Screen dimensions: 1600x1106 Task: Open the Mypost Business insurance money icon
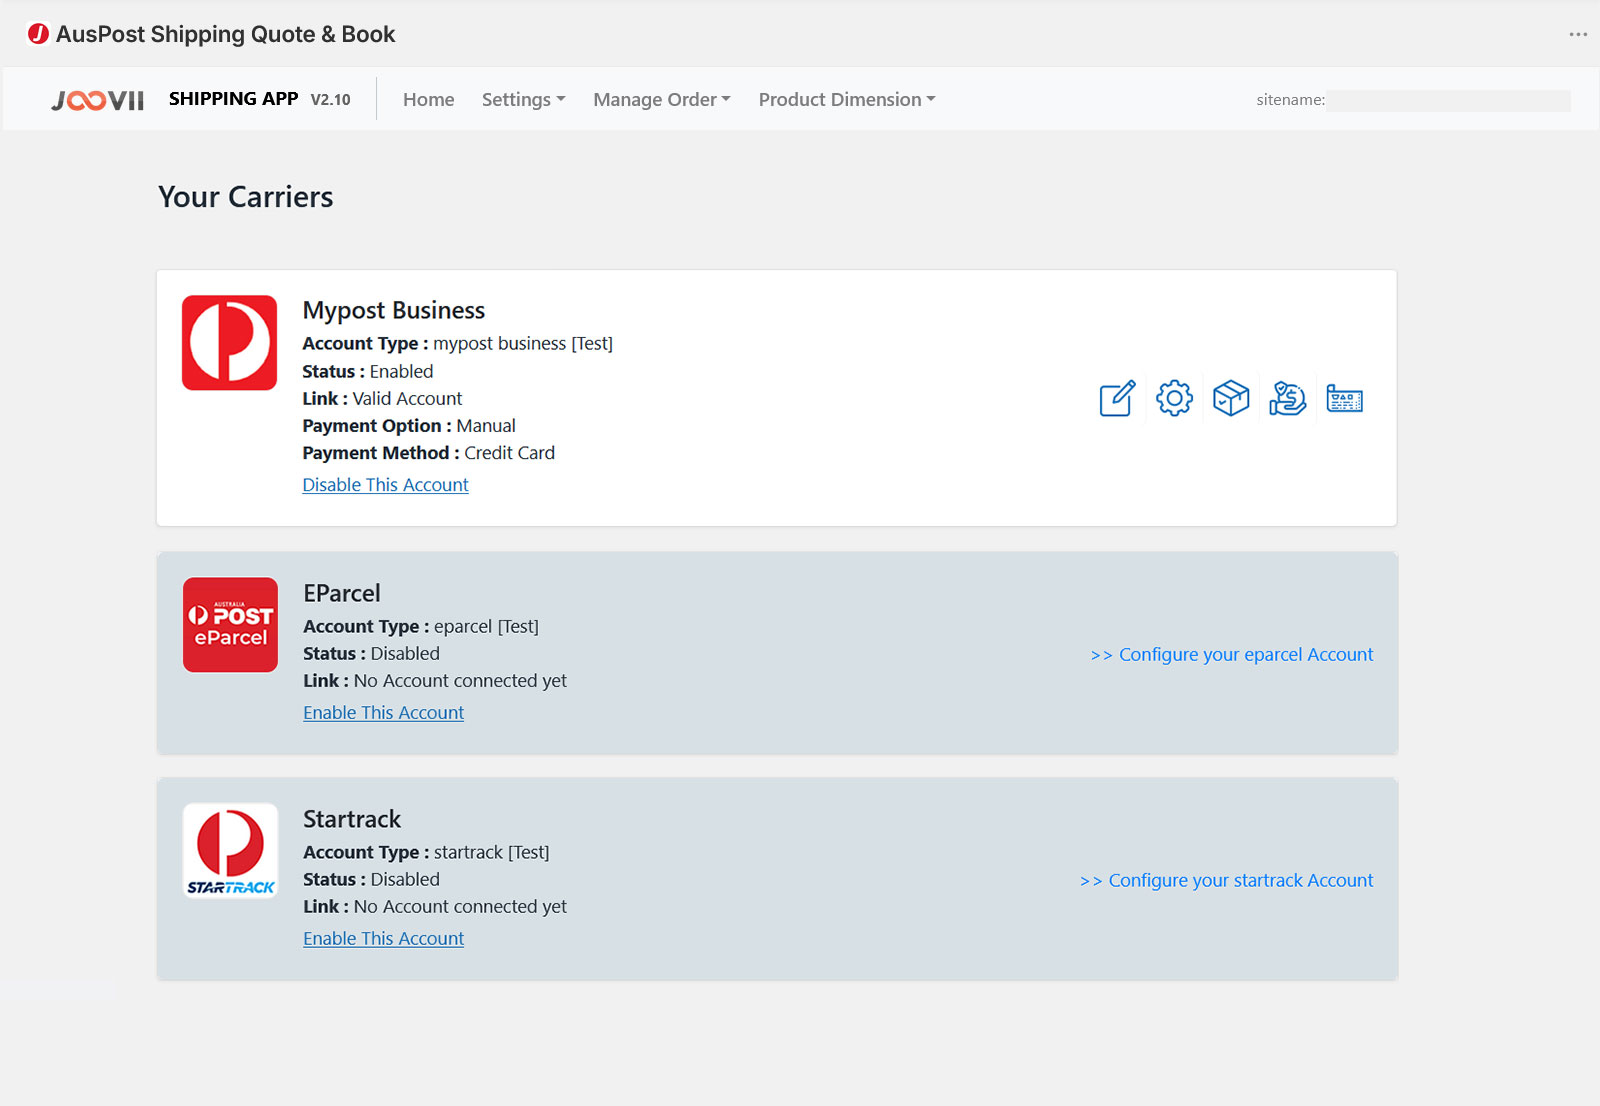coord(1288,398)
